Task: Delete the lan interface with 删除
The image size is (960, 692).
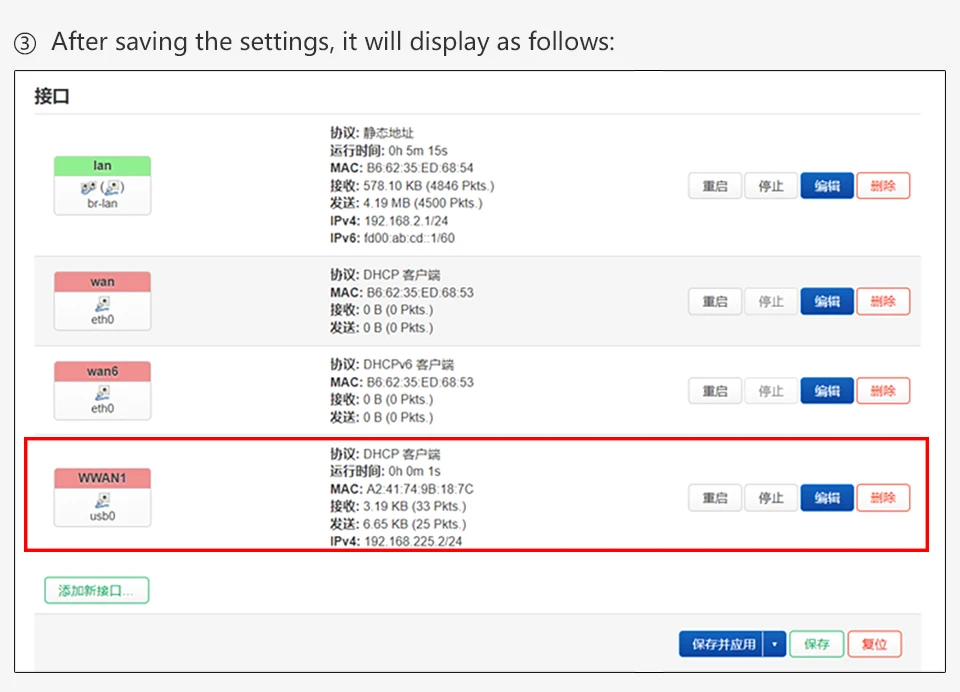Action: tap(883, 186)
